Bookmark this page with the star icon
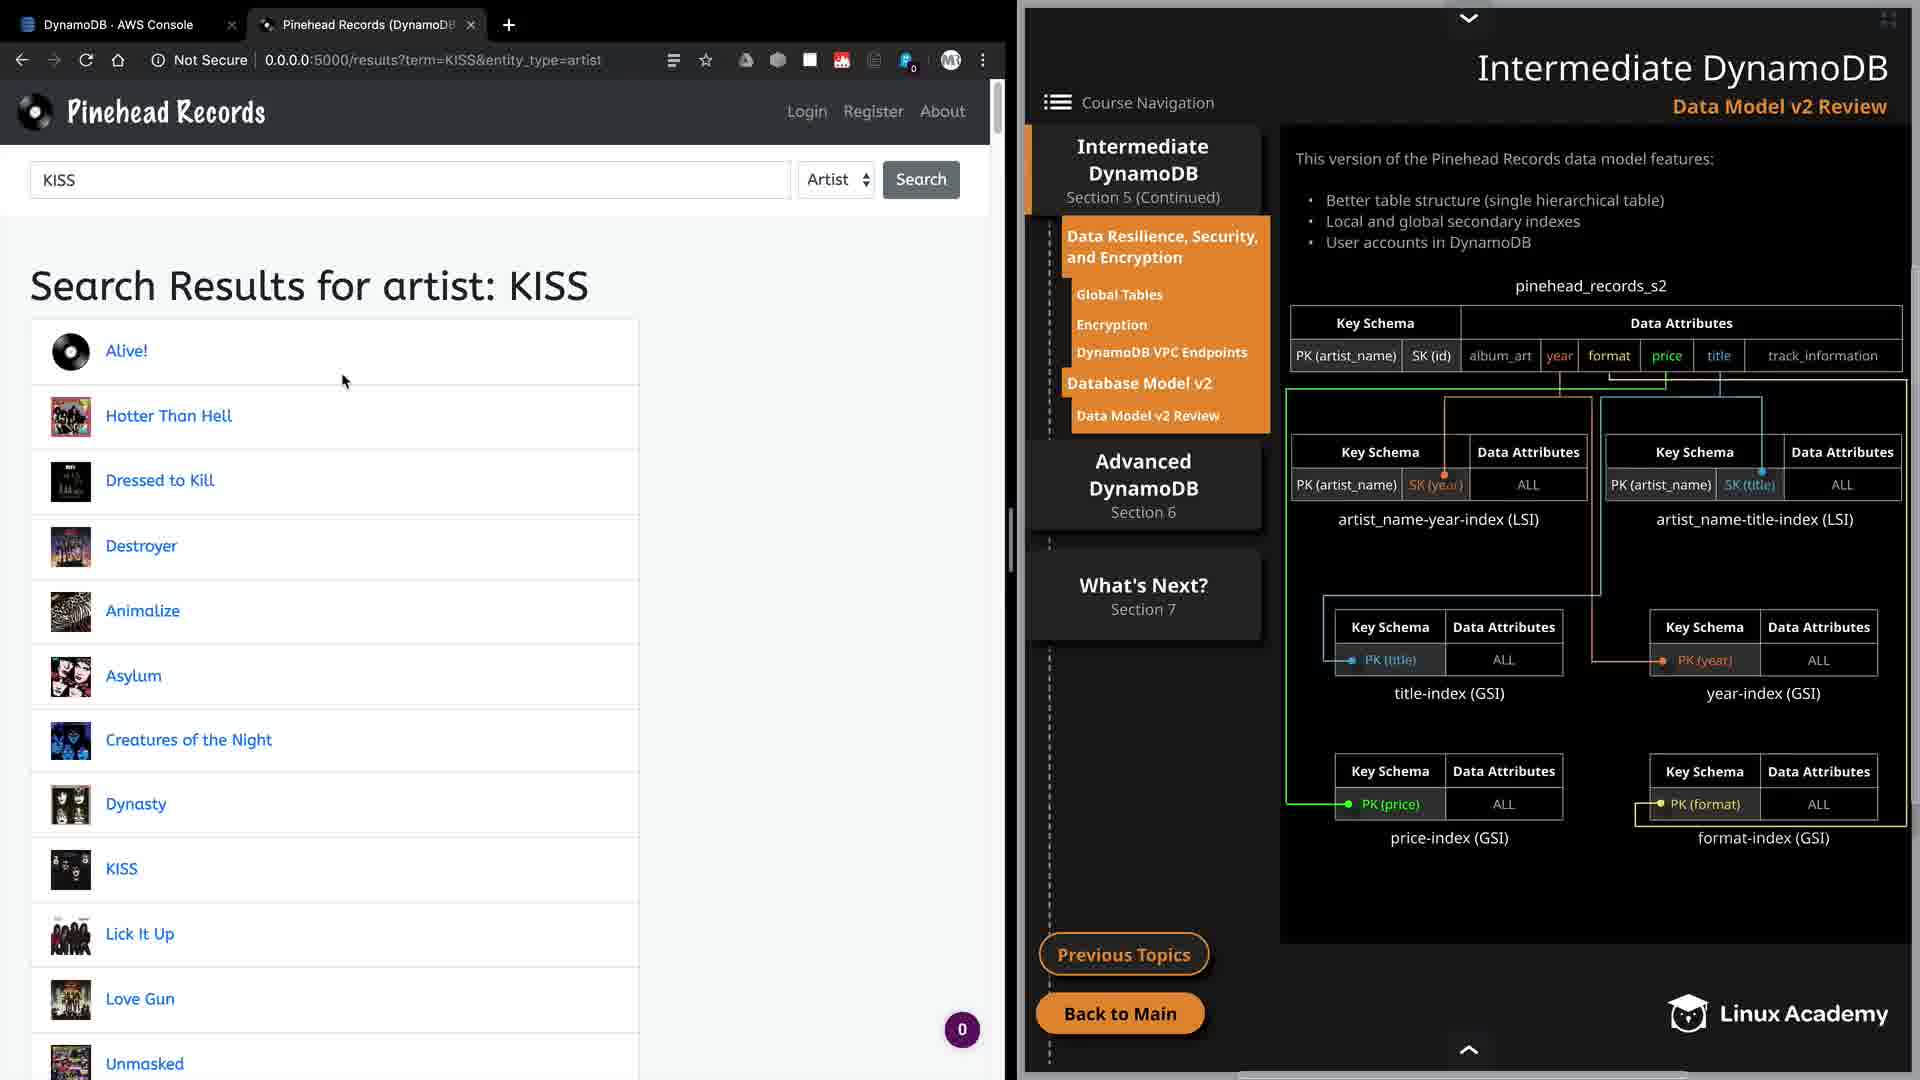 706,60
